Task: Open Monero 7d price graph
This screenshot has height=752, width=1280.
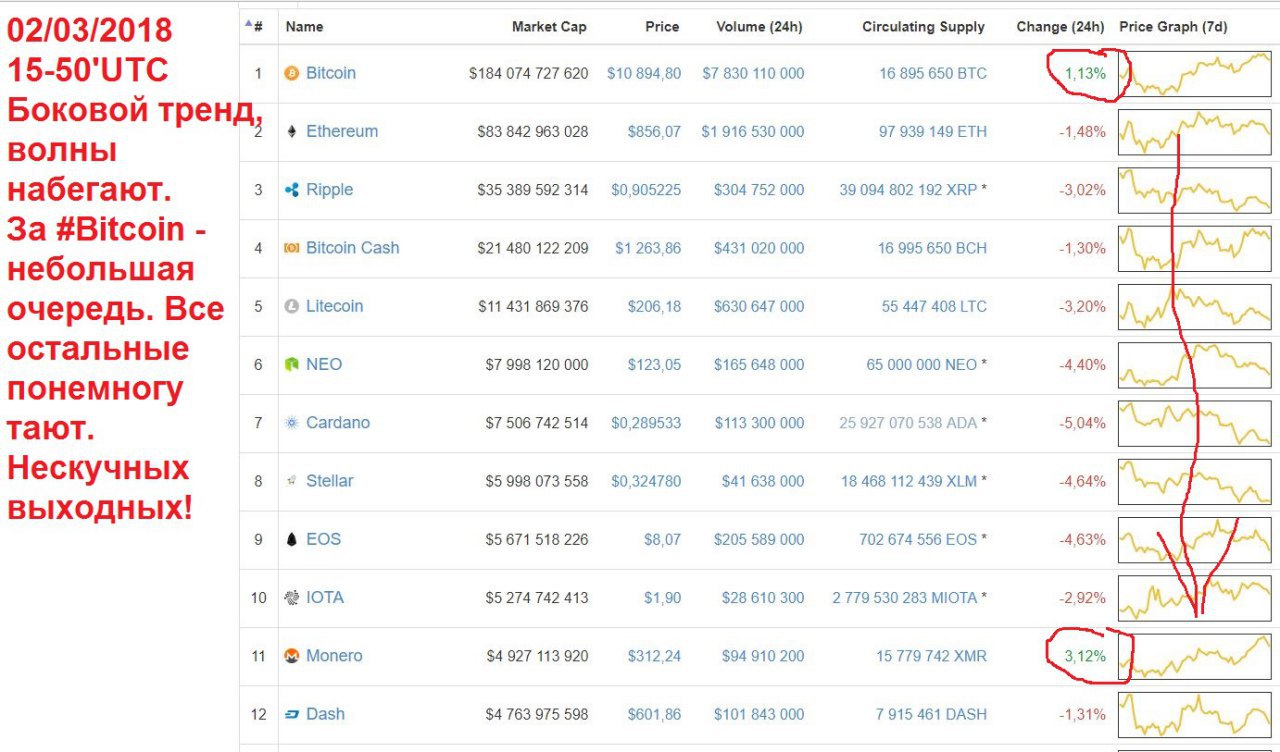Action: [1194, 656]
